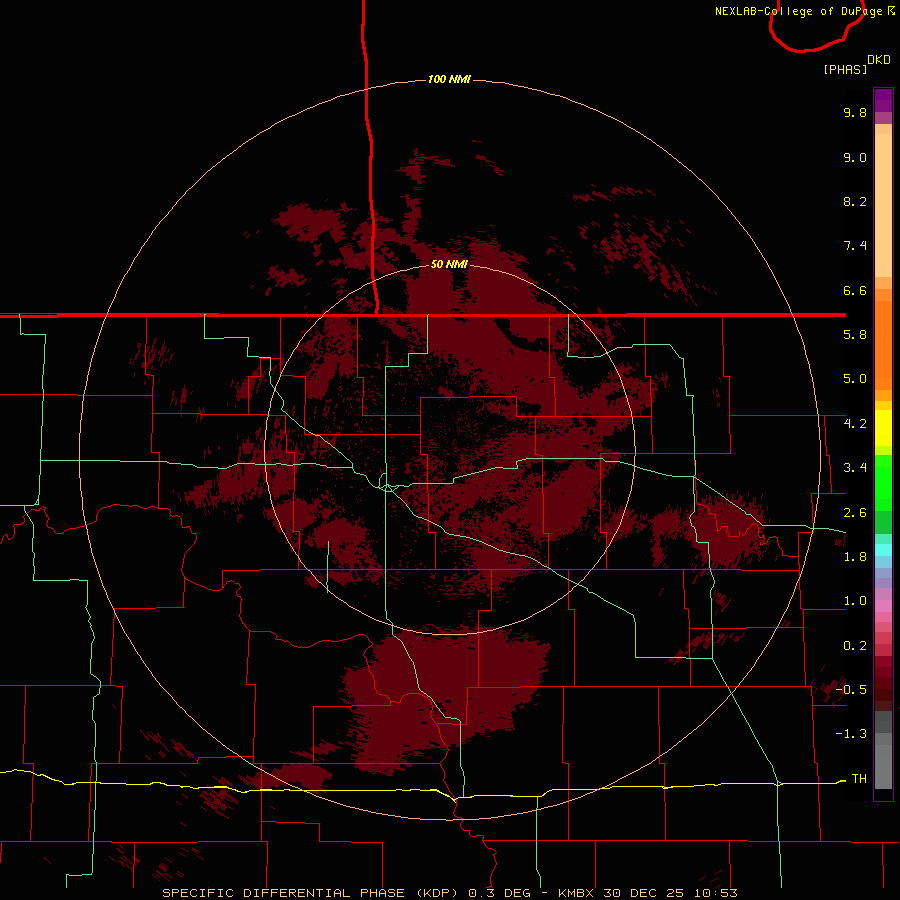Image resolution: width=900 pixels, height=900 pixels.
Task: Click the 9.0 value on legend
Action: click(855, 157)
